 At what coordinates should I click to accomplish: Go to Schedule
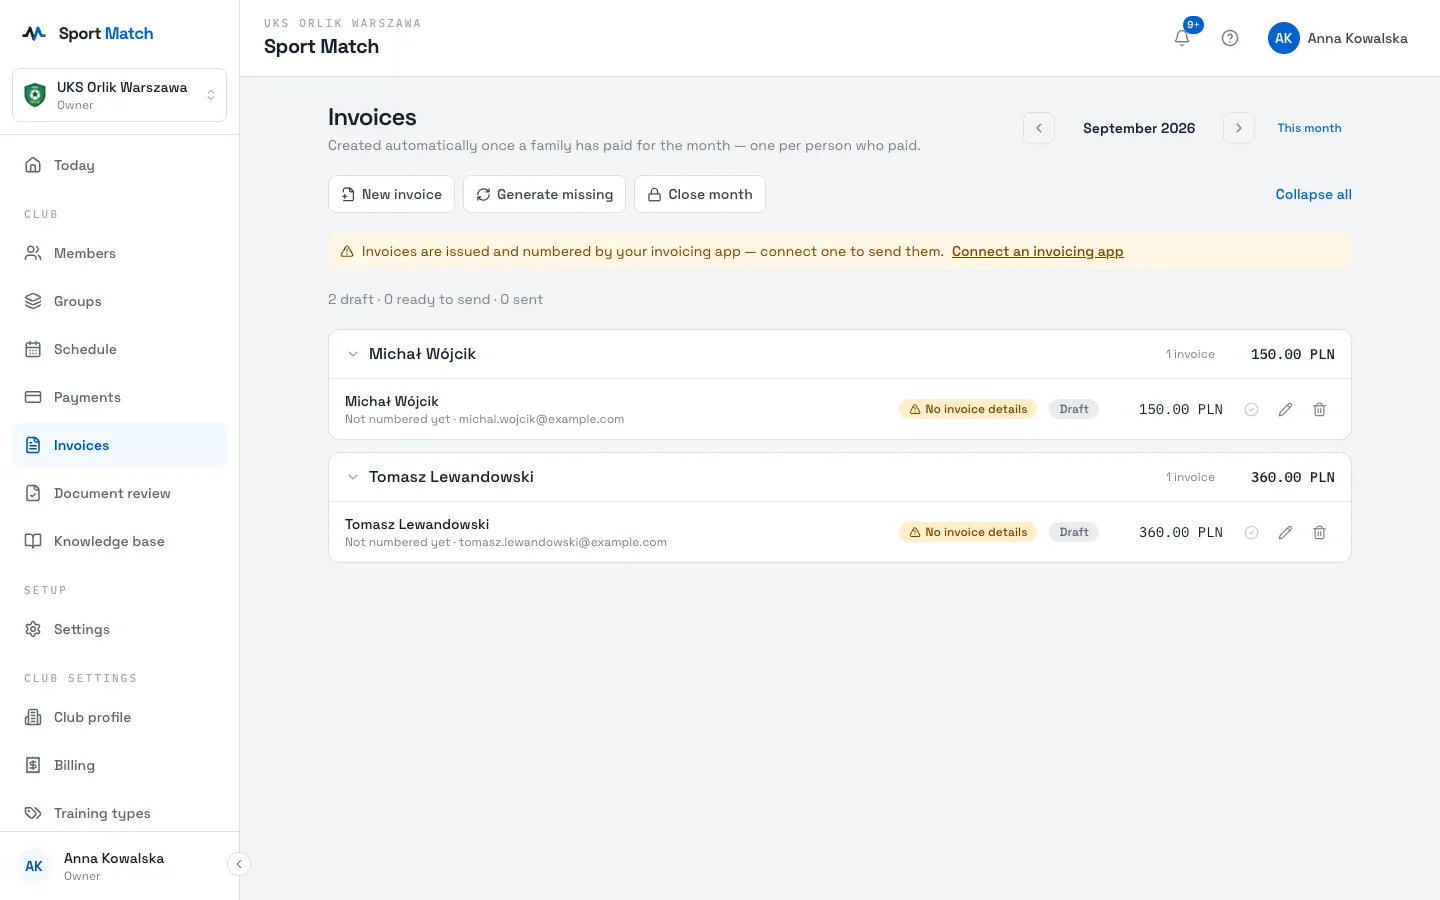tap(120, 349)
